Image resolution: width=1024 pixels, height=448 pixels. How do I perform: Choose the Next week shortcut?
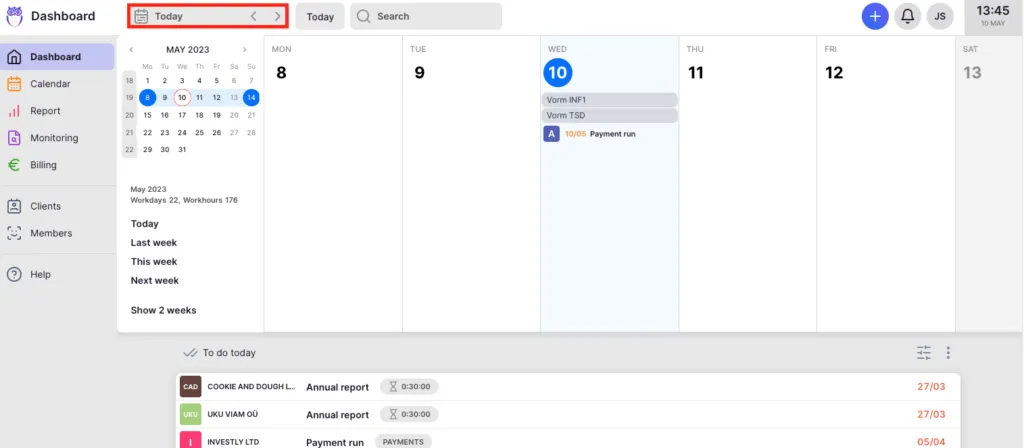(x=155, y=280)
